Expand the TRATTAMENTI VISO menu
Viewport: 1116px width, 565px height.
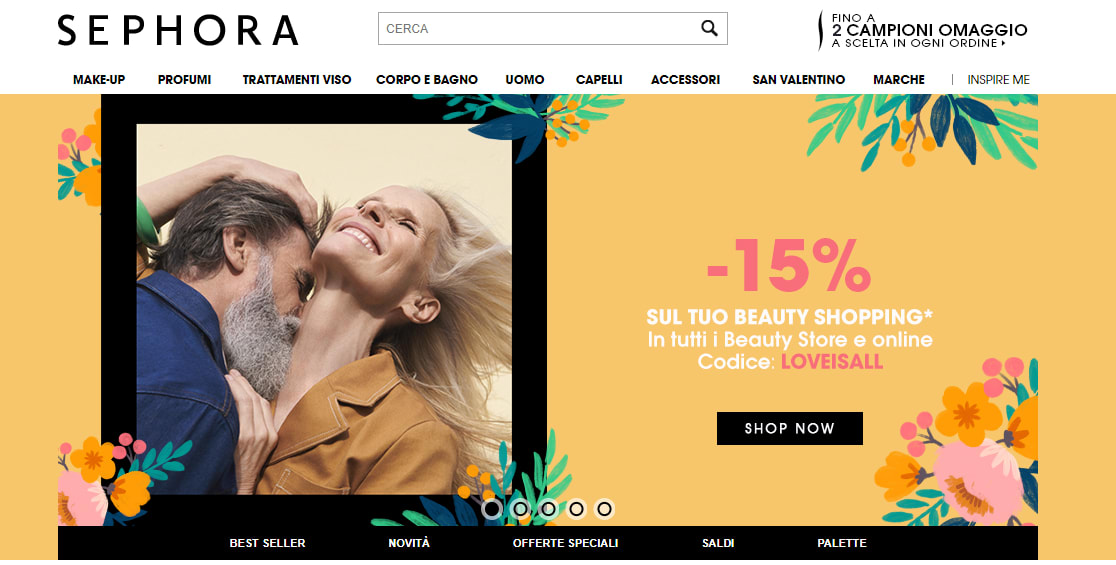pyautogui.click(x=297, y=80)
